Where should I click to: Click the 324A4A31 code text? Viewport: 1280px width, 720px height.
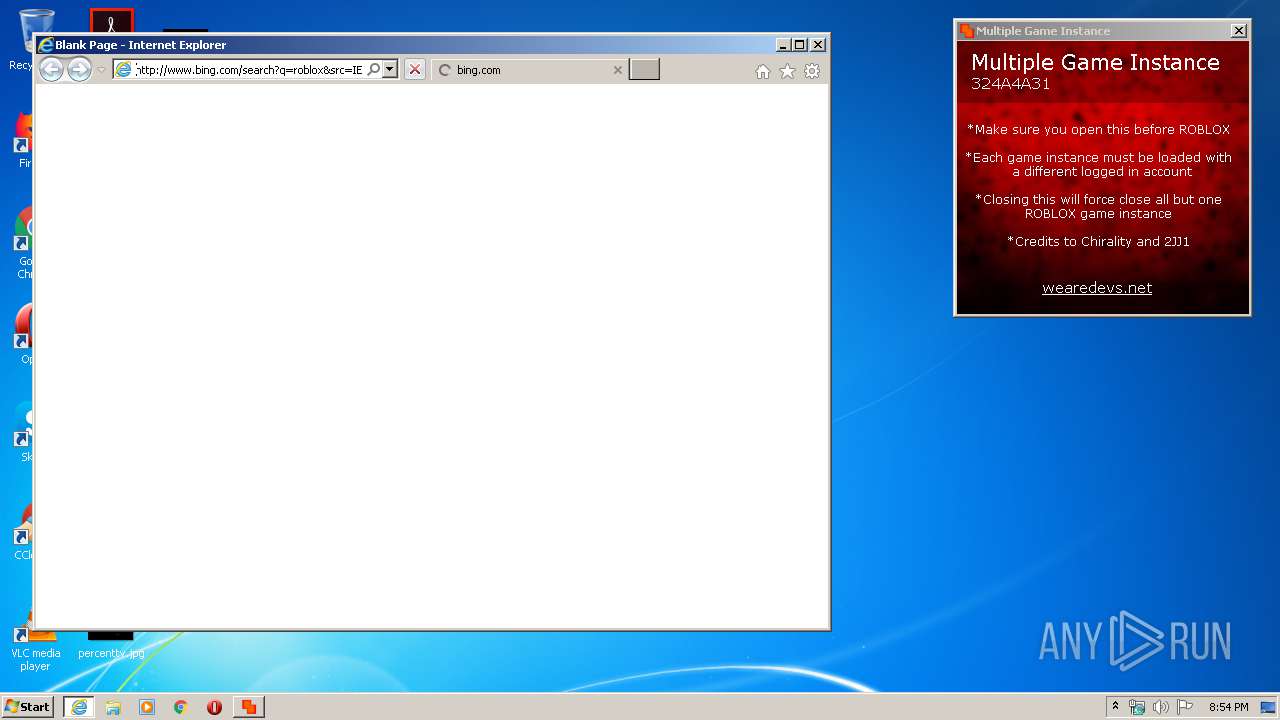pos(1011,84)
